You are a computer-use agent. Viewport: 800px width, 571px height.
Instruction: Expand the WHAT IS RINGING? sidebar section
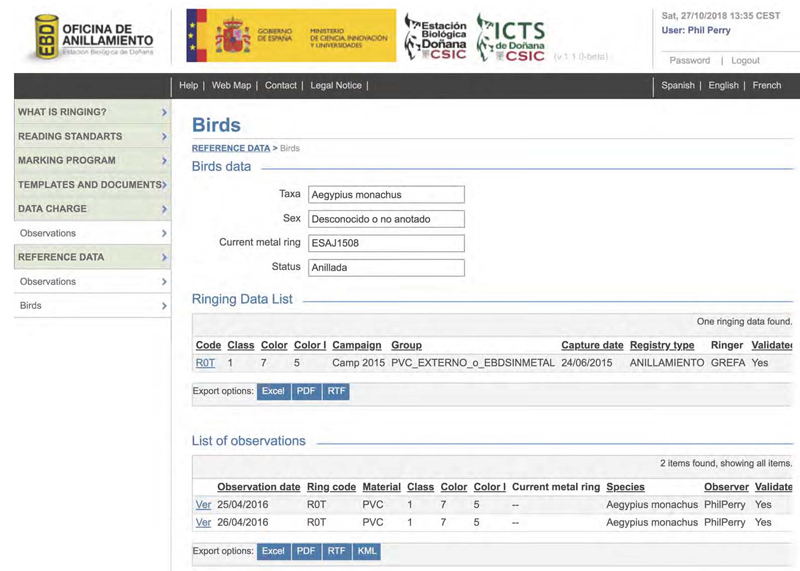(92, 112)
